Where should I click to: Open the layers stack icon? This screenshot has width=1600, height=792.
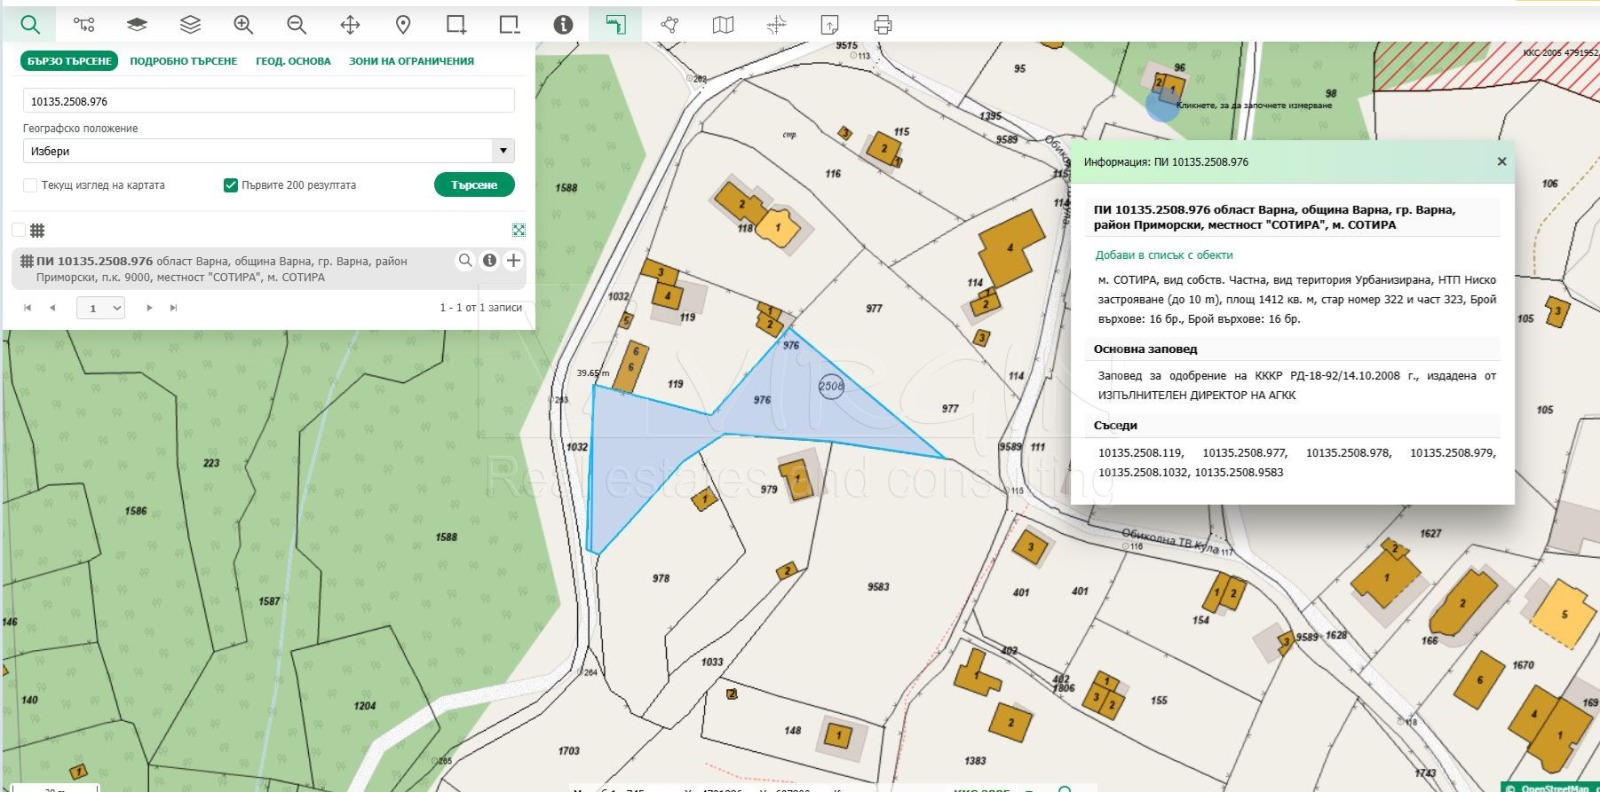click(190, 25)
